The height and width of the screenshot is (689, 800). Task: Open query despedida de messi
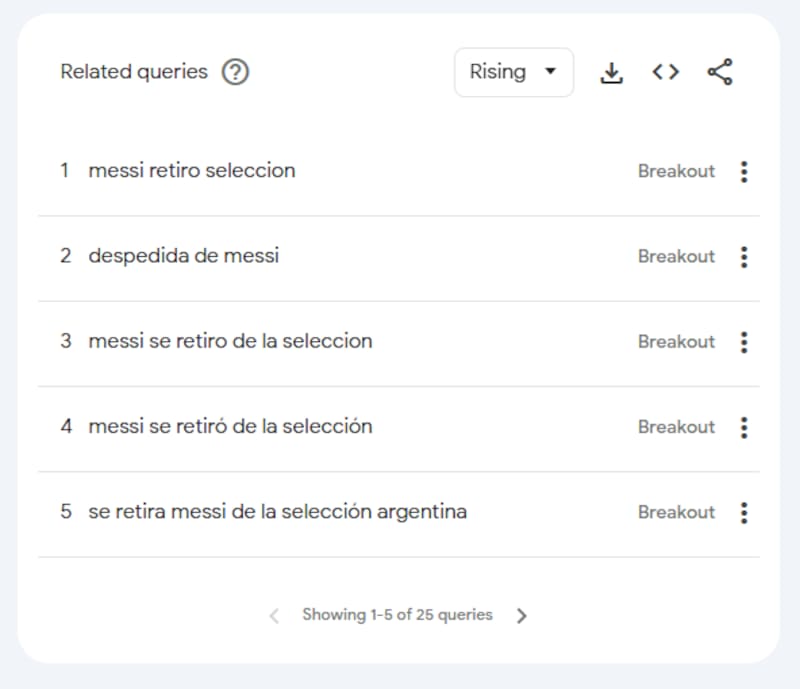[184, 256]
